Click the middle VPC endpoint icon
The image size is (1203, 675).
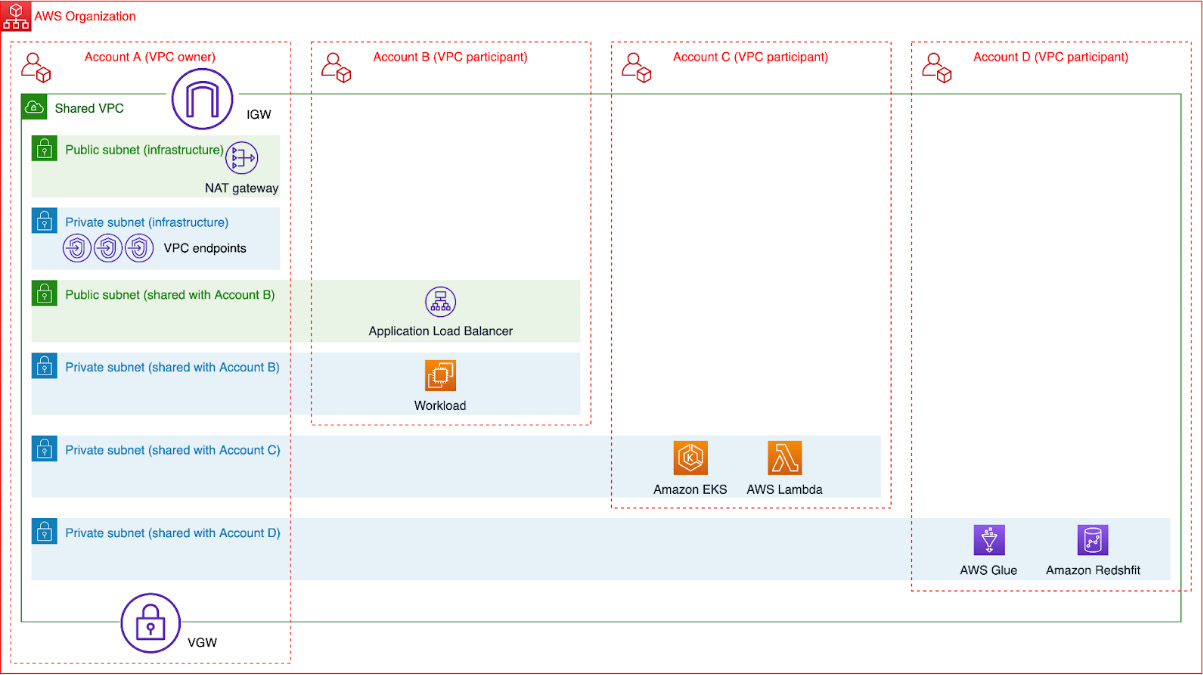point(108,248)
